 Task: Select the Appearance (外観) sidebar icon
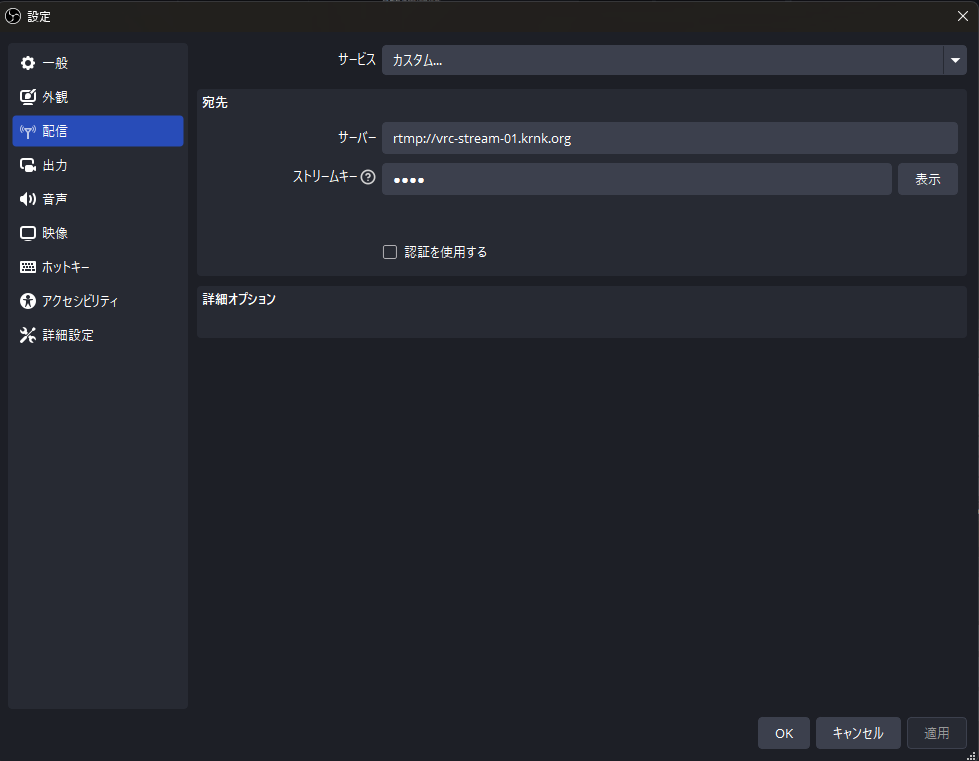pyautogui.click(x=28, y=97)
